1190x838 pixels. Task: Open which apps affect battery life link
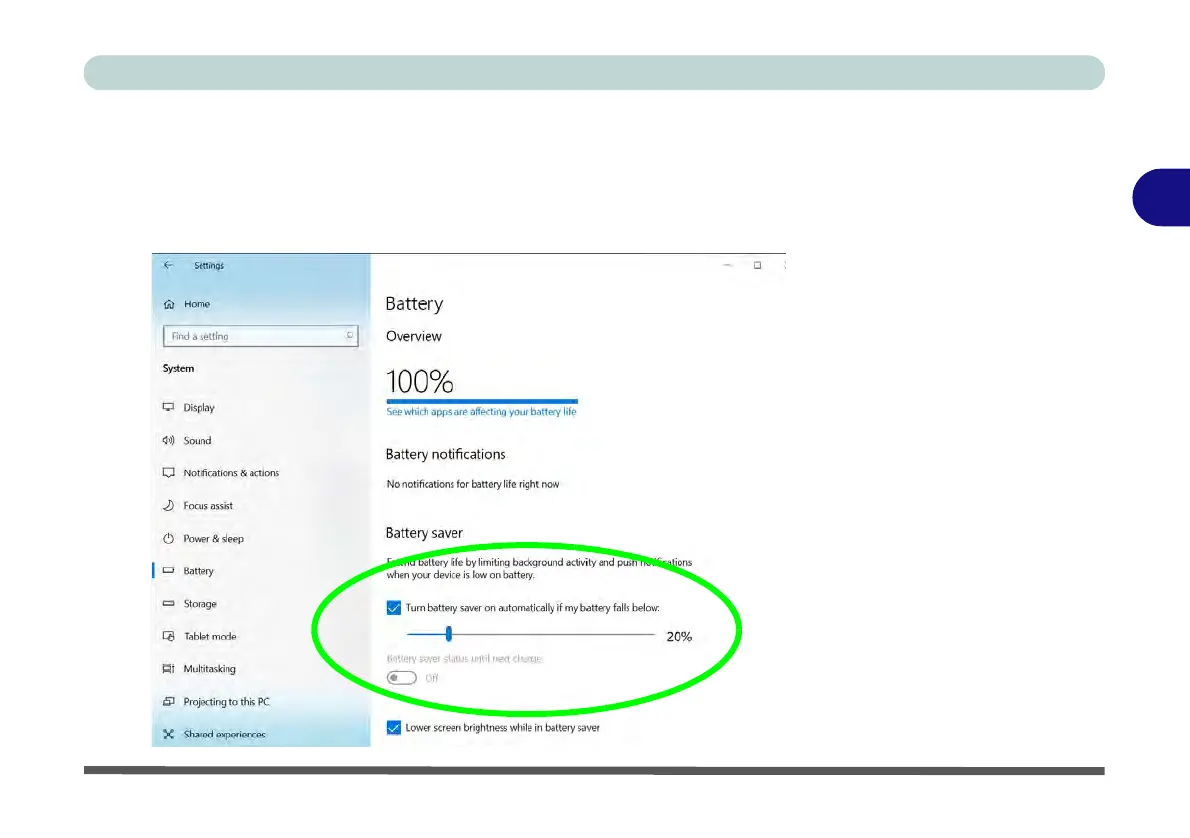481,412
